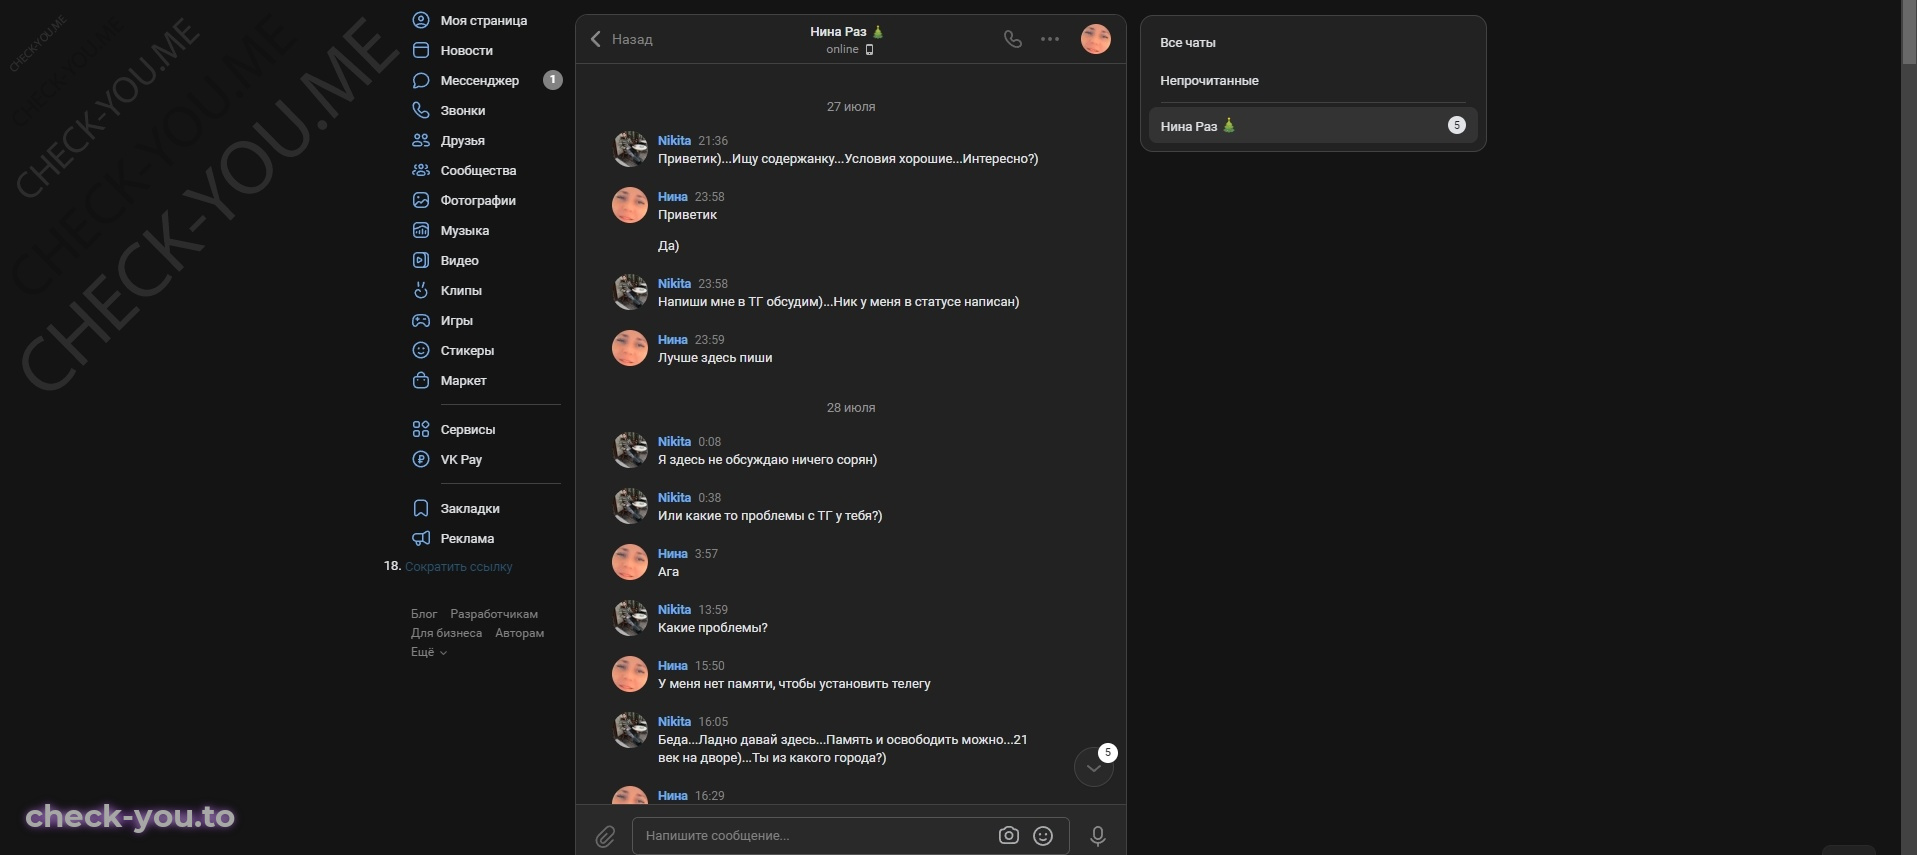Click the message 'Какие проблемы?'

pyautogui.click(x=713, y=628)
